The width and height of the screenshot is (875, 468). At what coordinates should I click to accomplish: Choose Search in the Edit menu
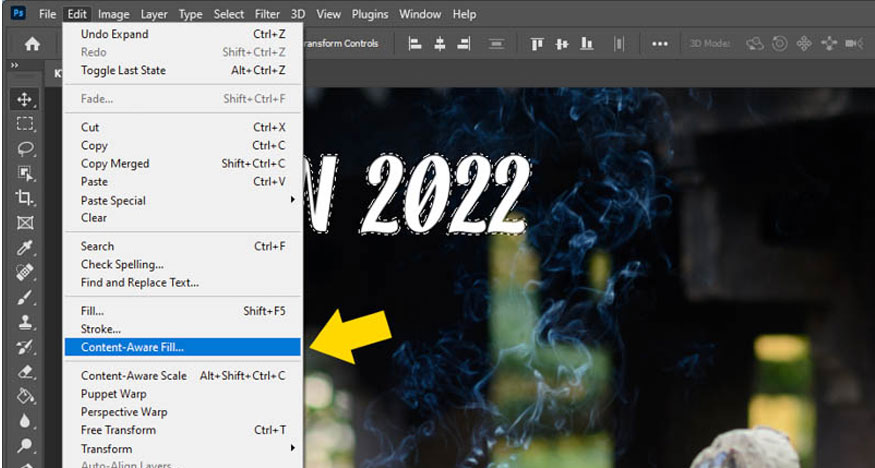[x=182, y=246]
